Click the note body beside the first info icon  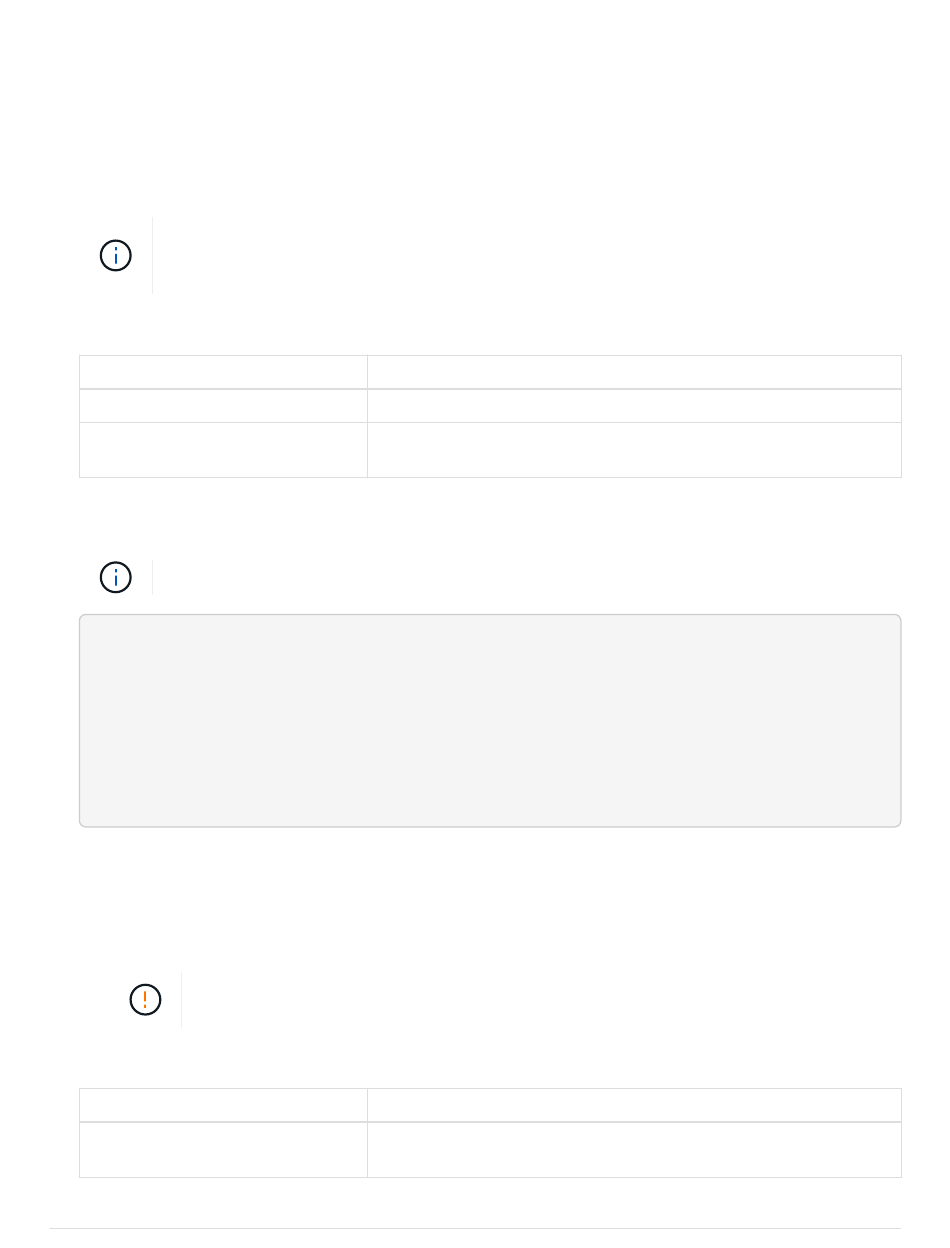(x=527, y=255)
